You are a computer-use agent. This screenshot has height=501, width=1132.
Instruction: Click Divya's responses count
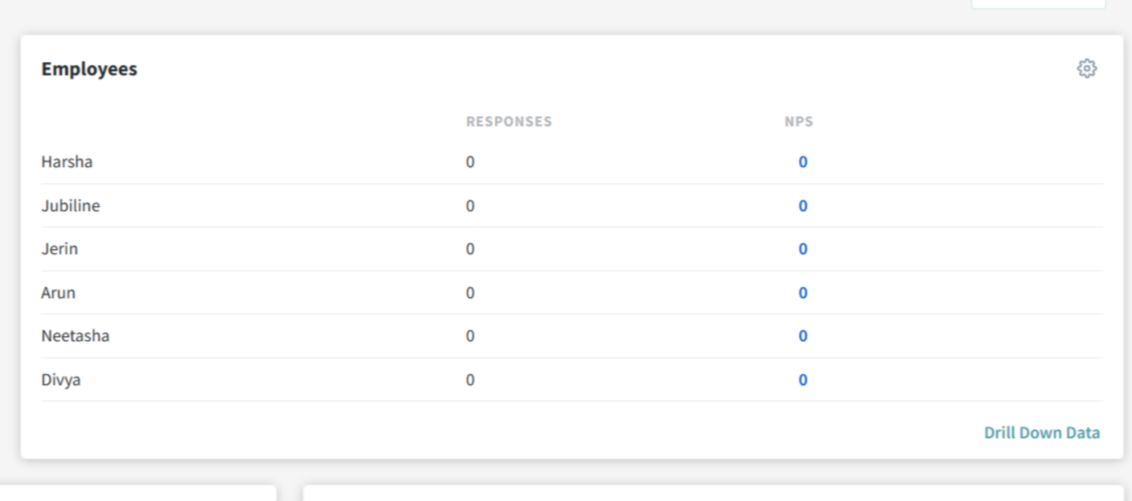tap(470, 380)
